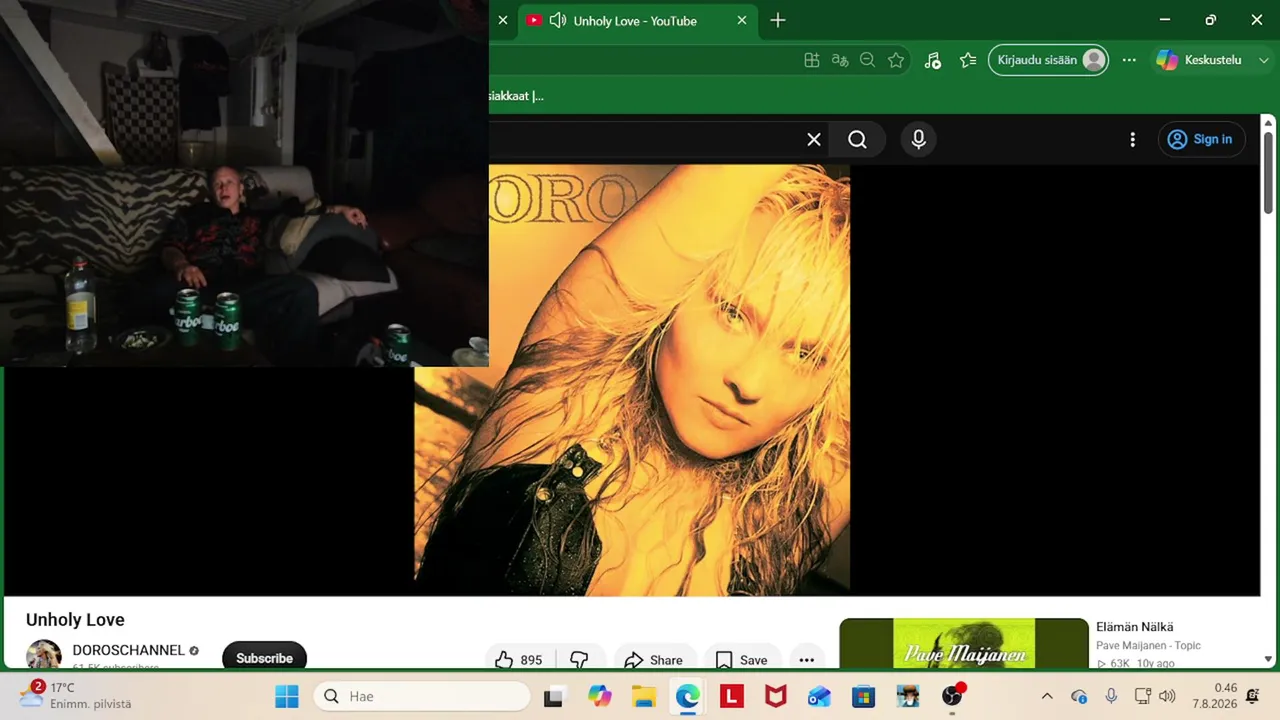This screenshot has height=720, width=1280.
Task: Open the DOROSCHANNEL channel name link
Action: point(129,650)
